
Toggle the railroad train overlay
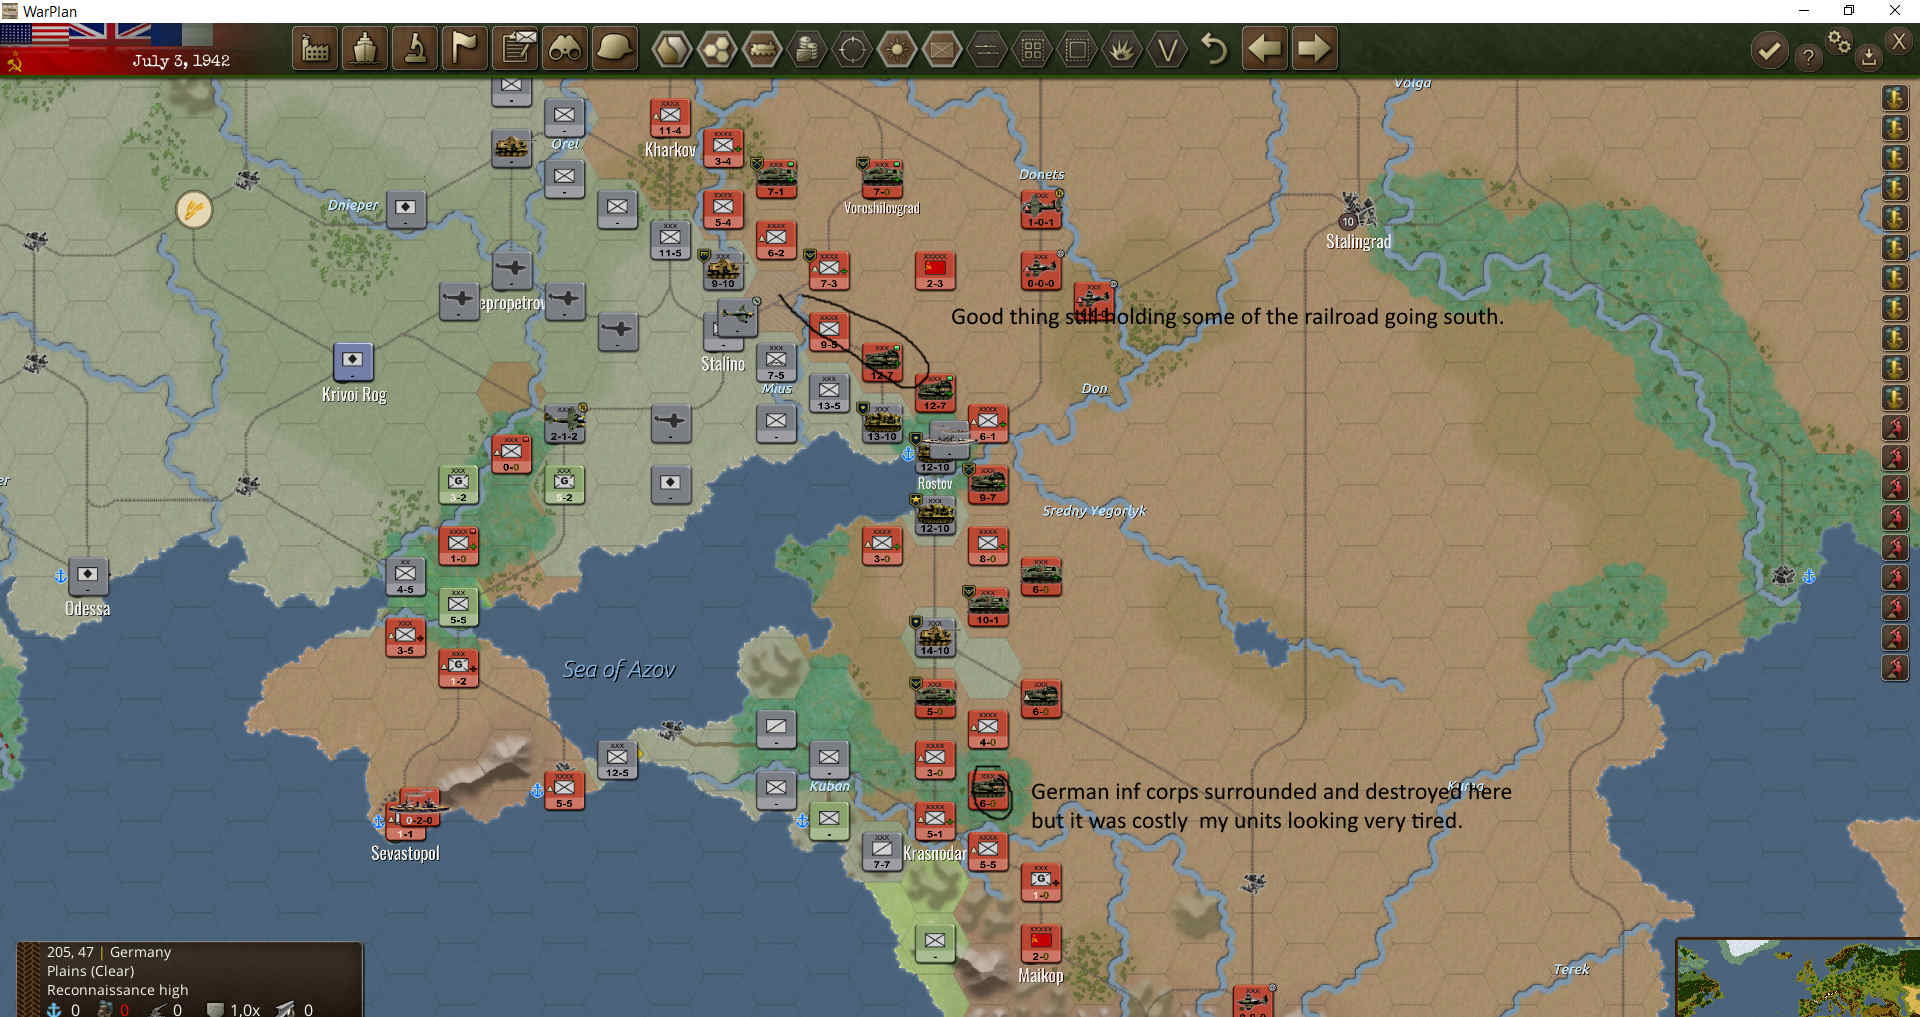[x=762, y=49]
